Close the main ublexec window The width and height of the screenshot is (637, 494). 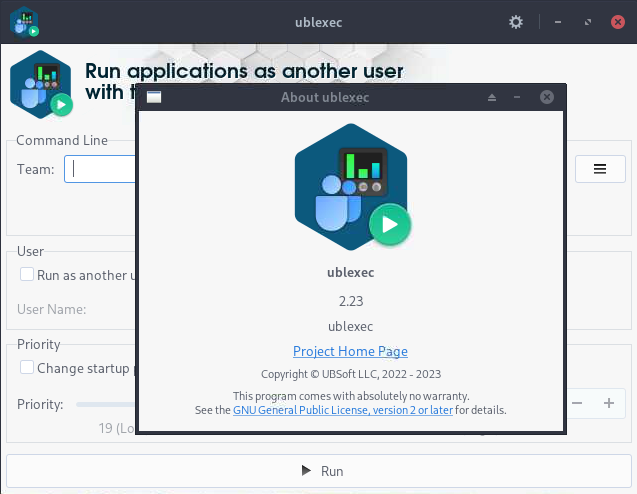pos(615,21)
